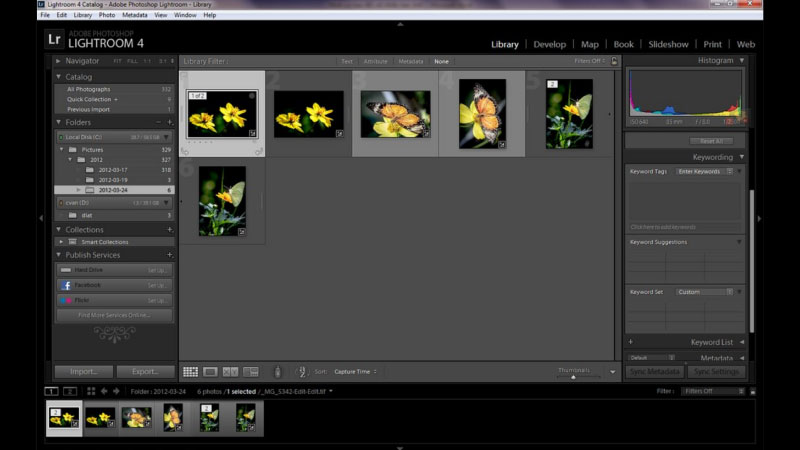
Task: Add a new collection with plus icon
Action: click(x=169, y=229)
